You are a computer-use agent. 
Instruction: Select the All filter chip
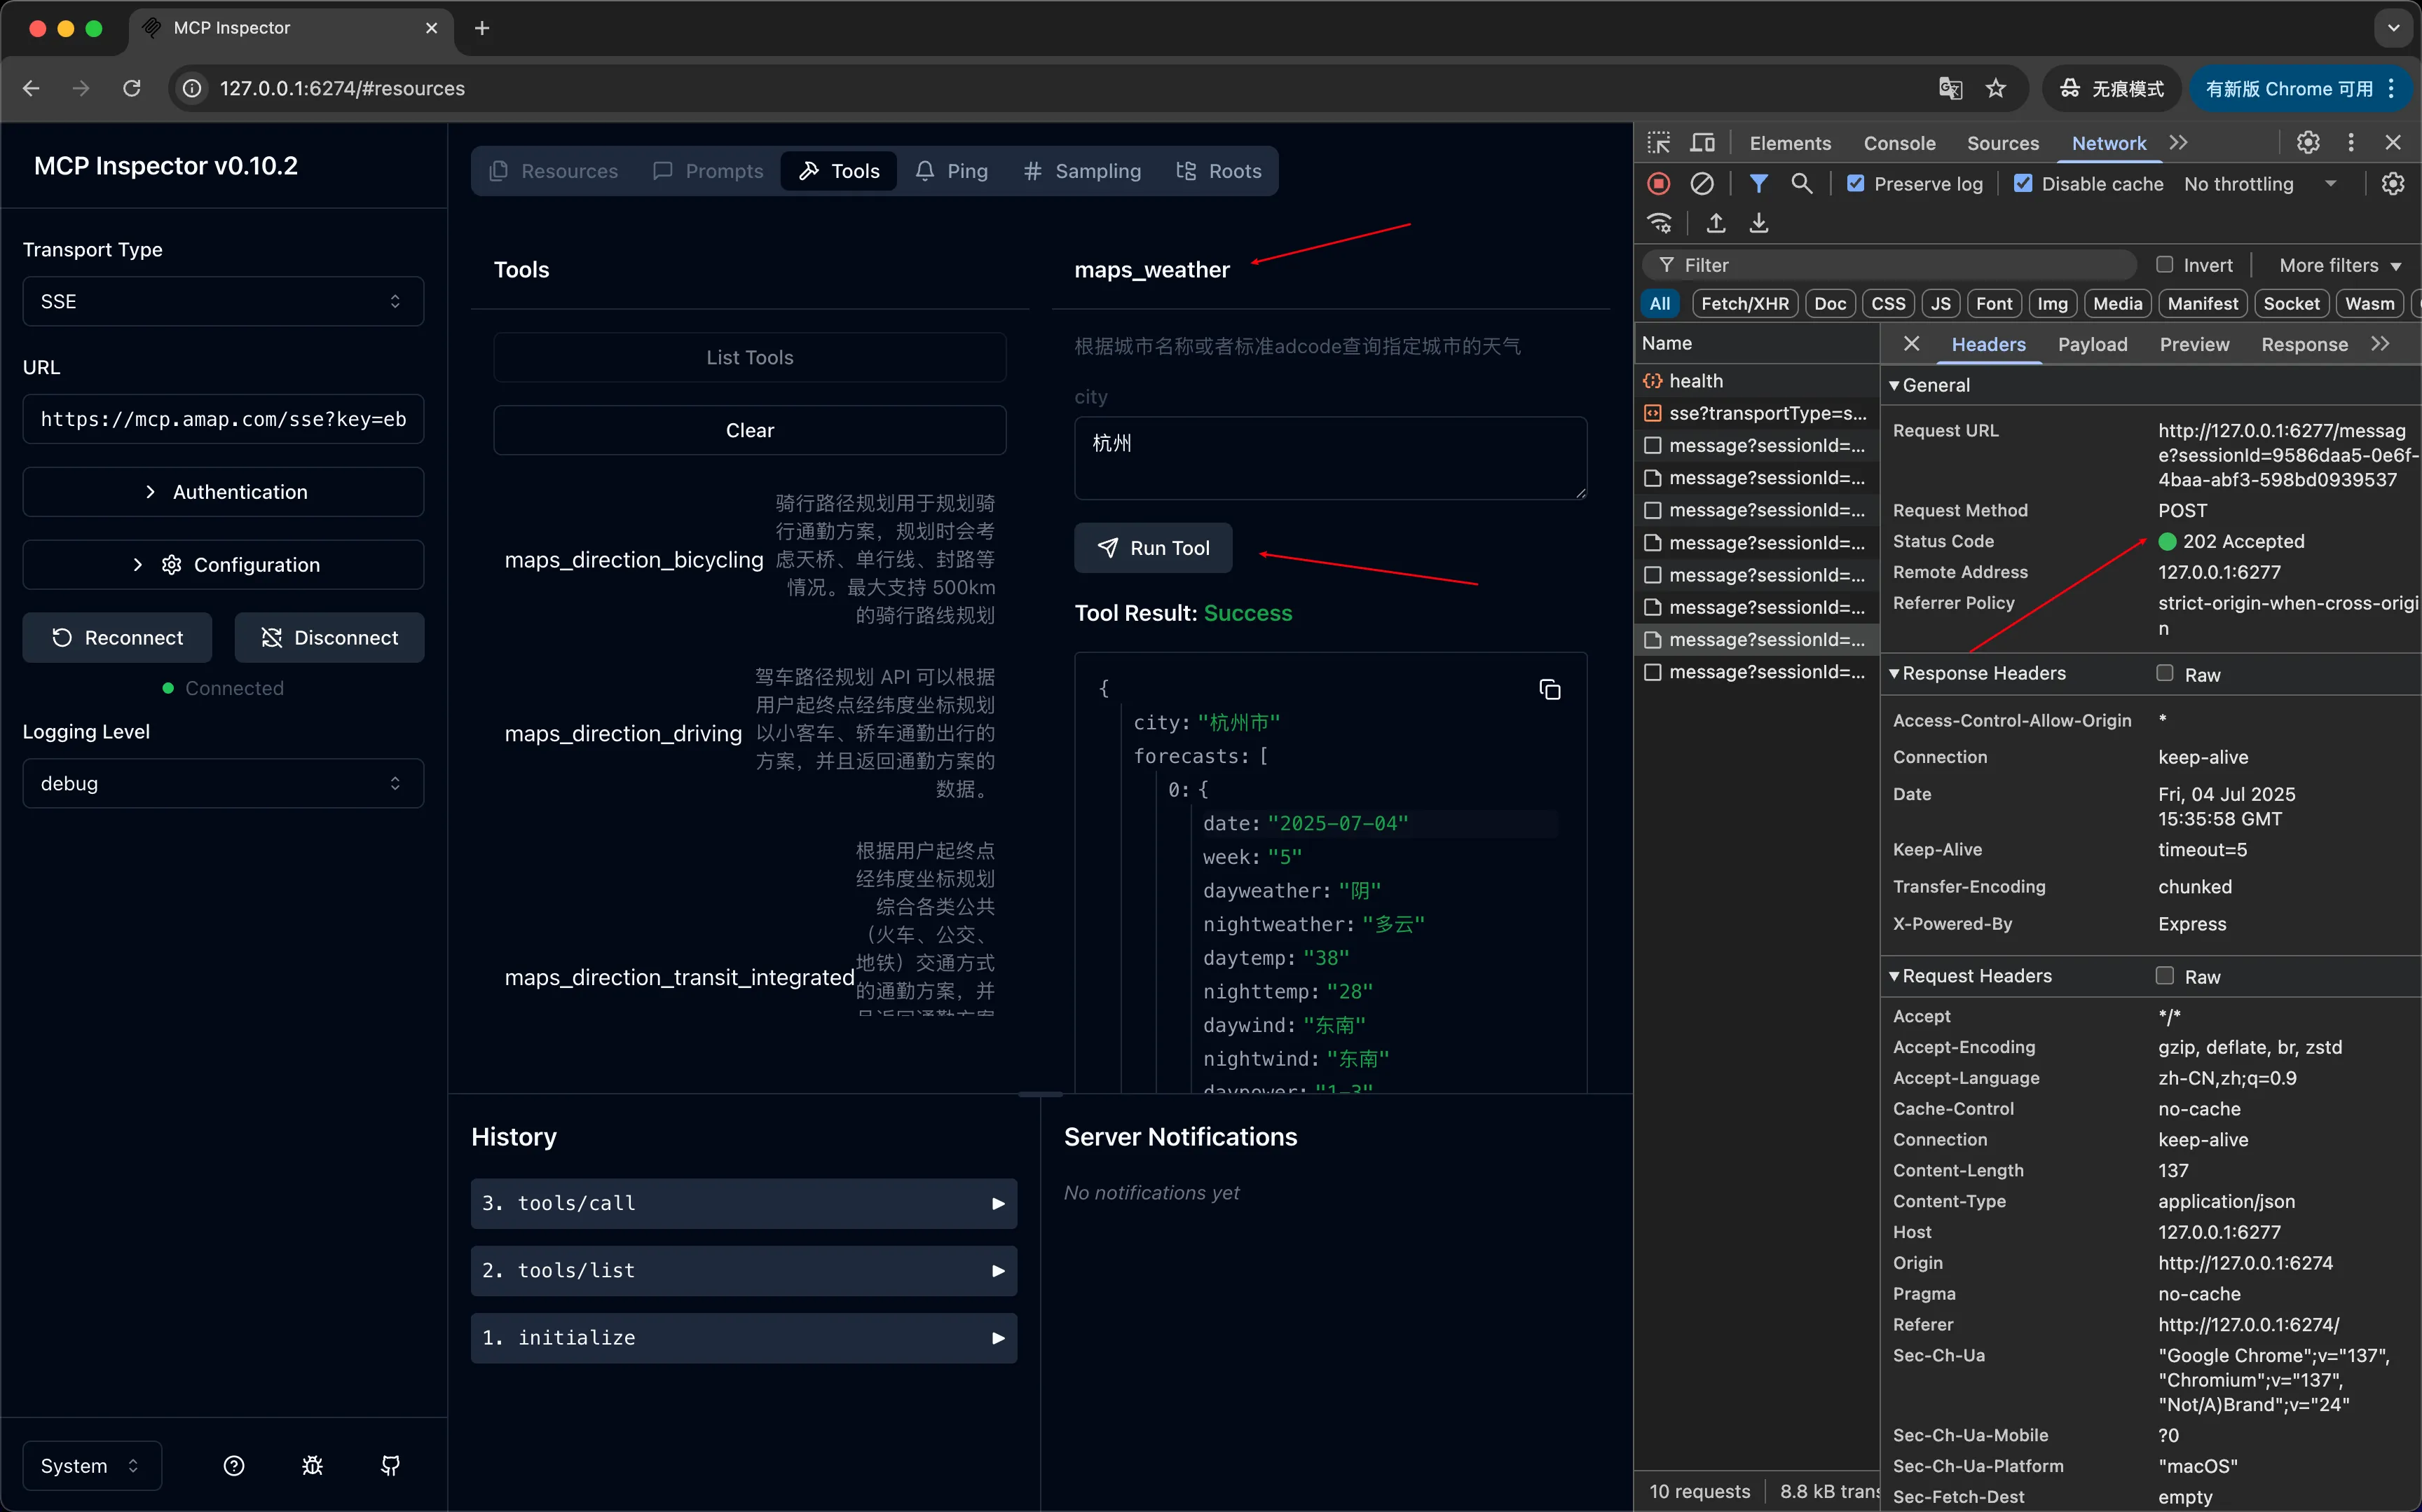pyautogui.click(x=1660, y=304)
